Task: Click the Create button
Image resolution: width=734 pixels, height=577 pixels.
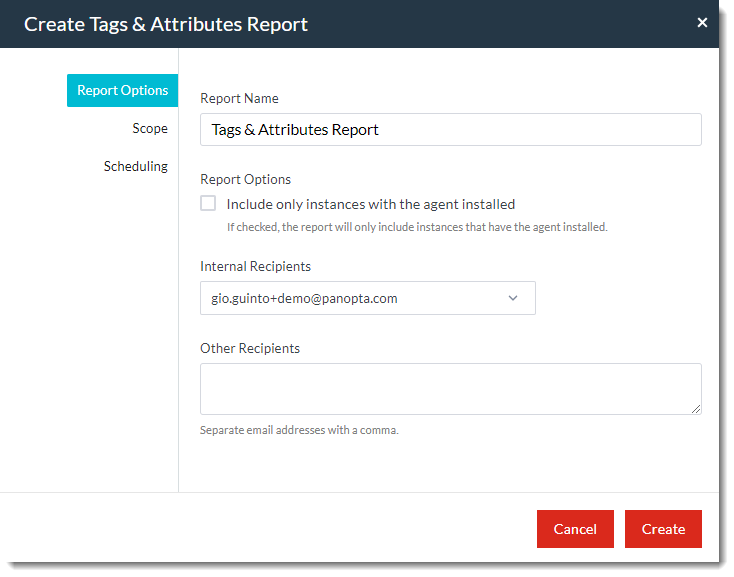Action: coord(663,529)
